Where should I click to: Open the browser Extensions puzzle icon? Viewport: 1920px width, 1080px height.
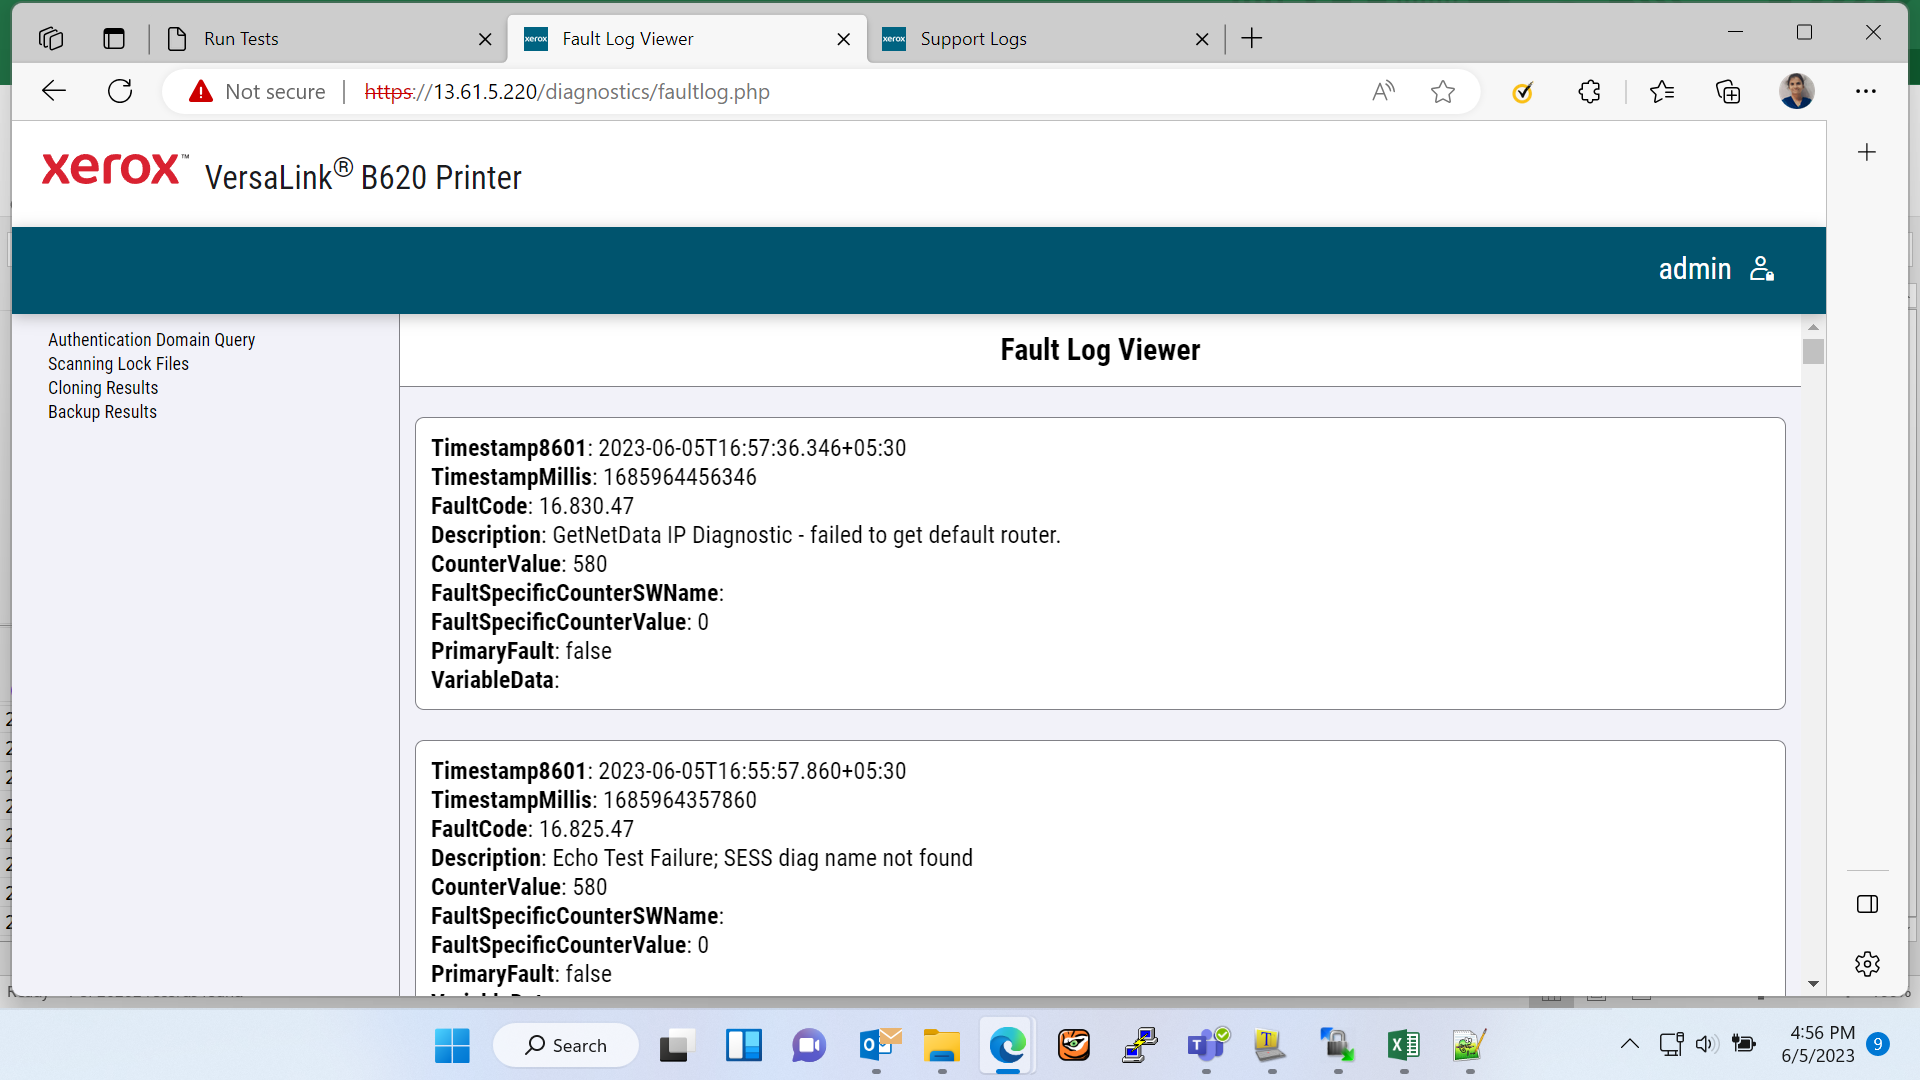pos(1589,92)
